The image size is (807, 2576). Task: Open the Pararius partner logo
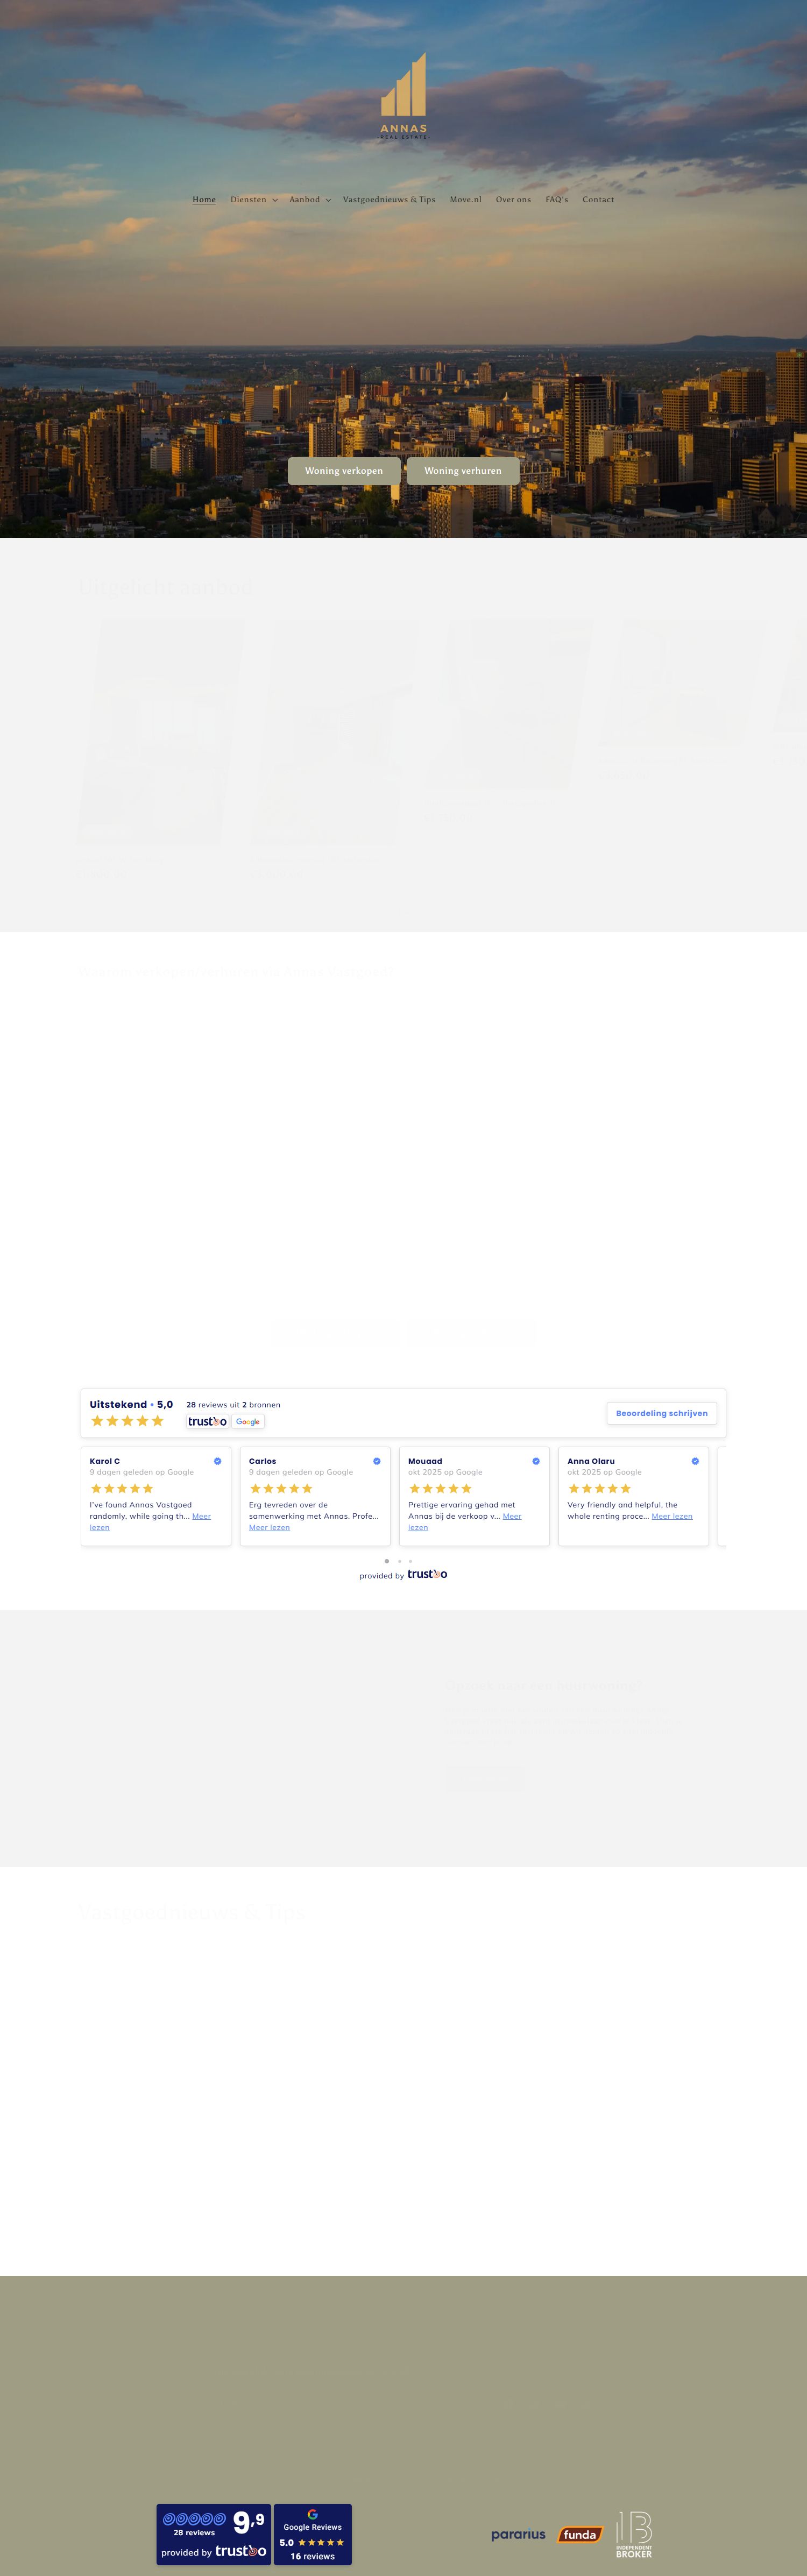518,2534
